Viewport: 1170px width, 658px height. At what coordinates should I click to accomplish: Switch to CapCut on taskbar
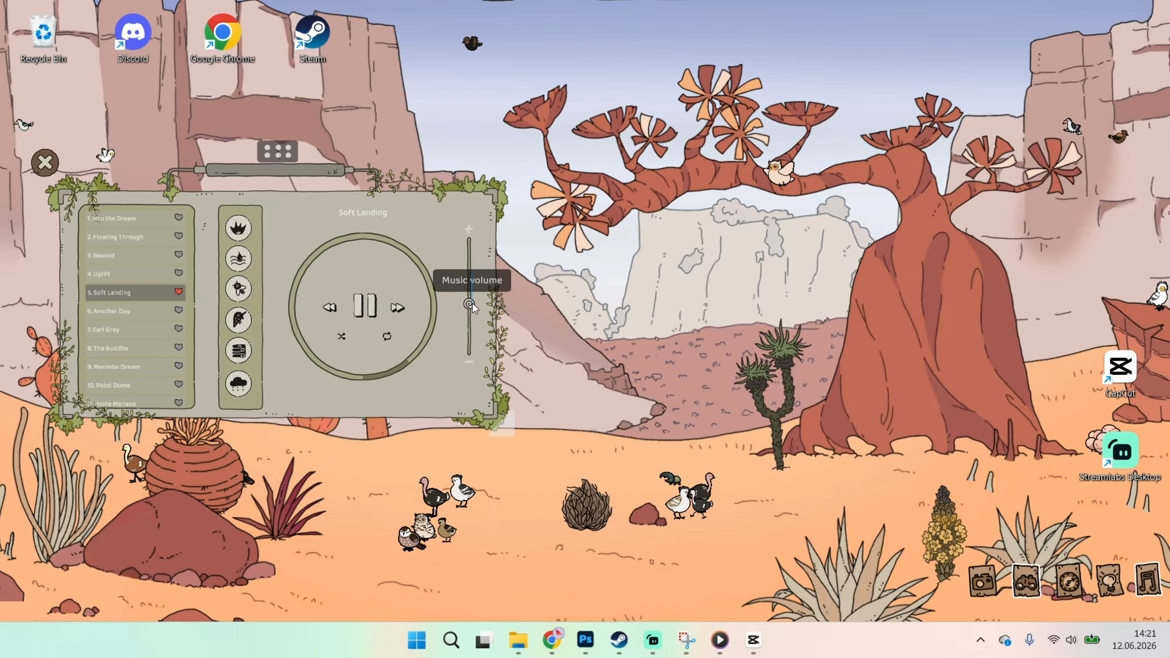pos(753,640)
